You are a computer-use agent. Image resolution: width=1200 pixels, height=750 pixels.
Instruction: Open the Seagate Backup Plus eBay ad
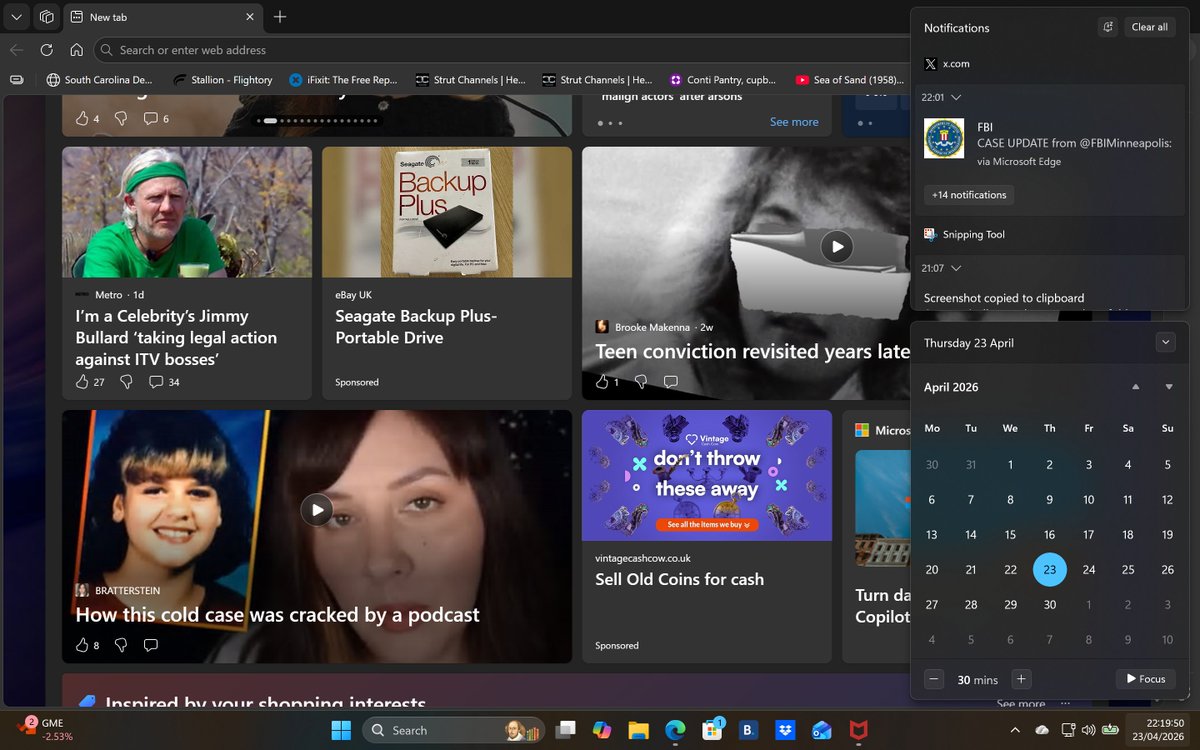(x=447, y=273)
